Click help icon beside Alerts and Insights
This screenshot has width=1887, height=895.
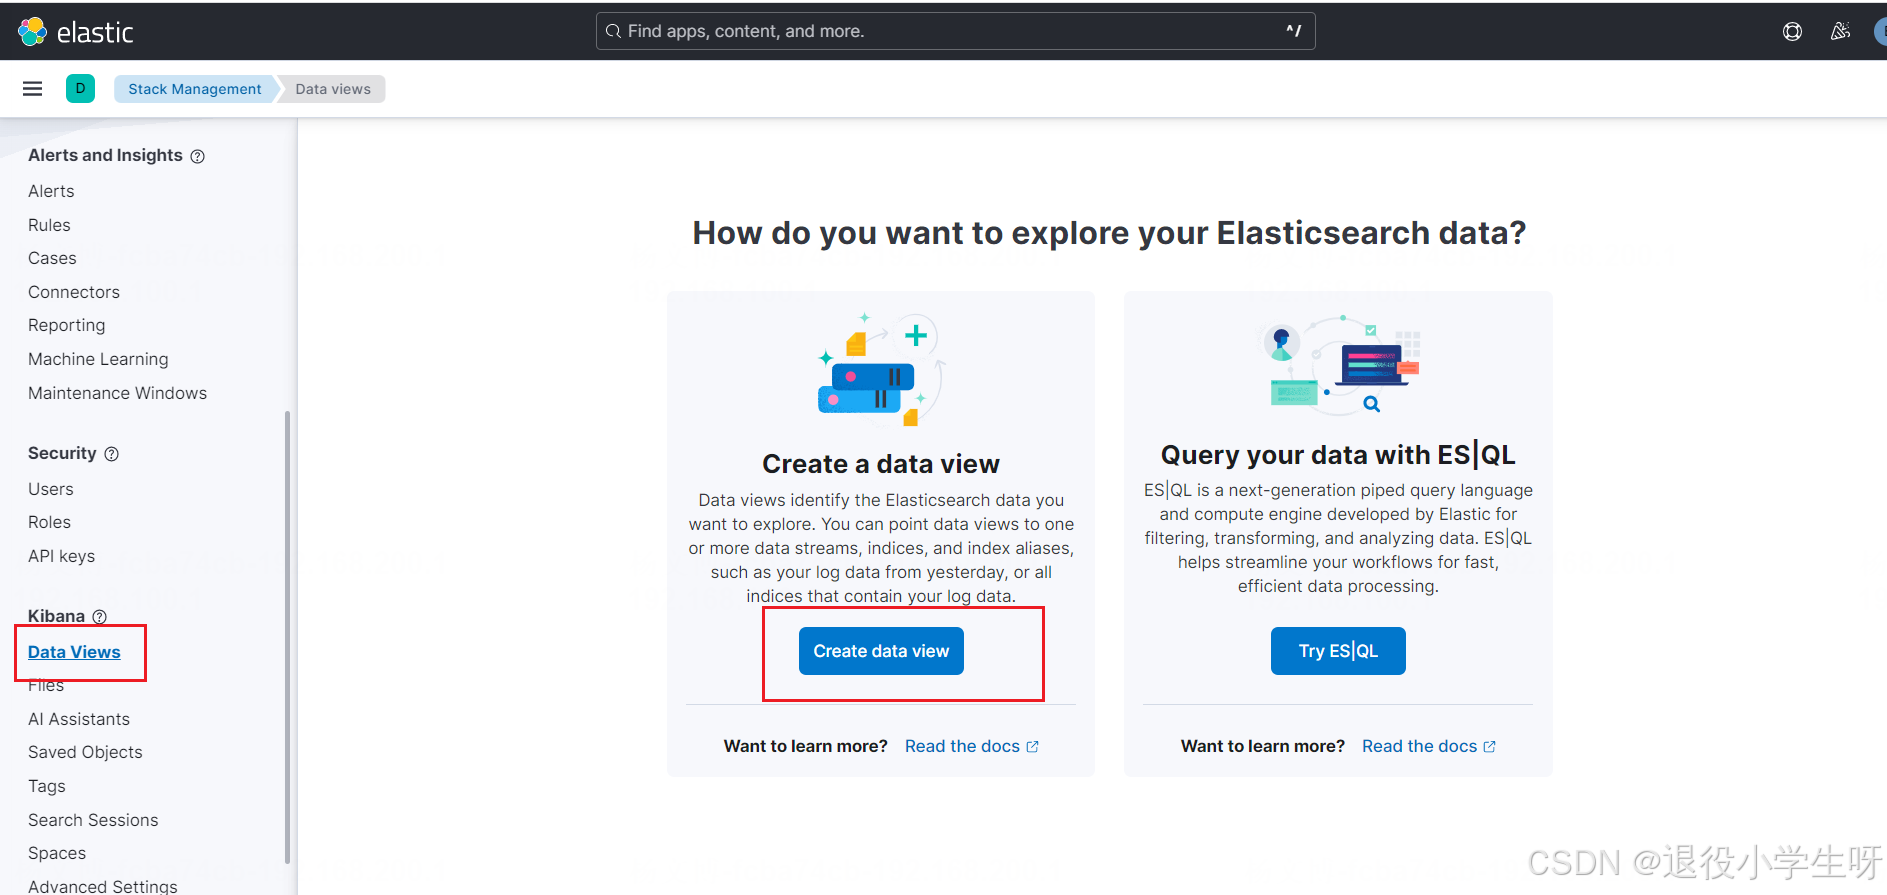point(198,156)
